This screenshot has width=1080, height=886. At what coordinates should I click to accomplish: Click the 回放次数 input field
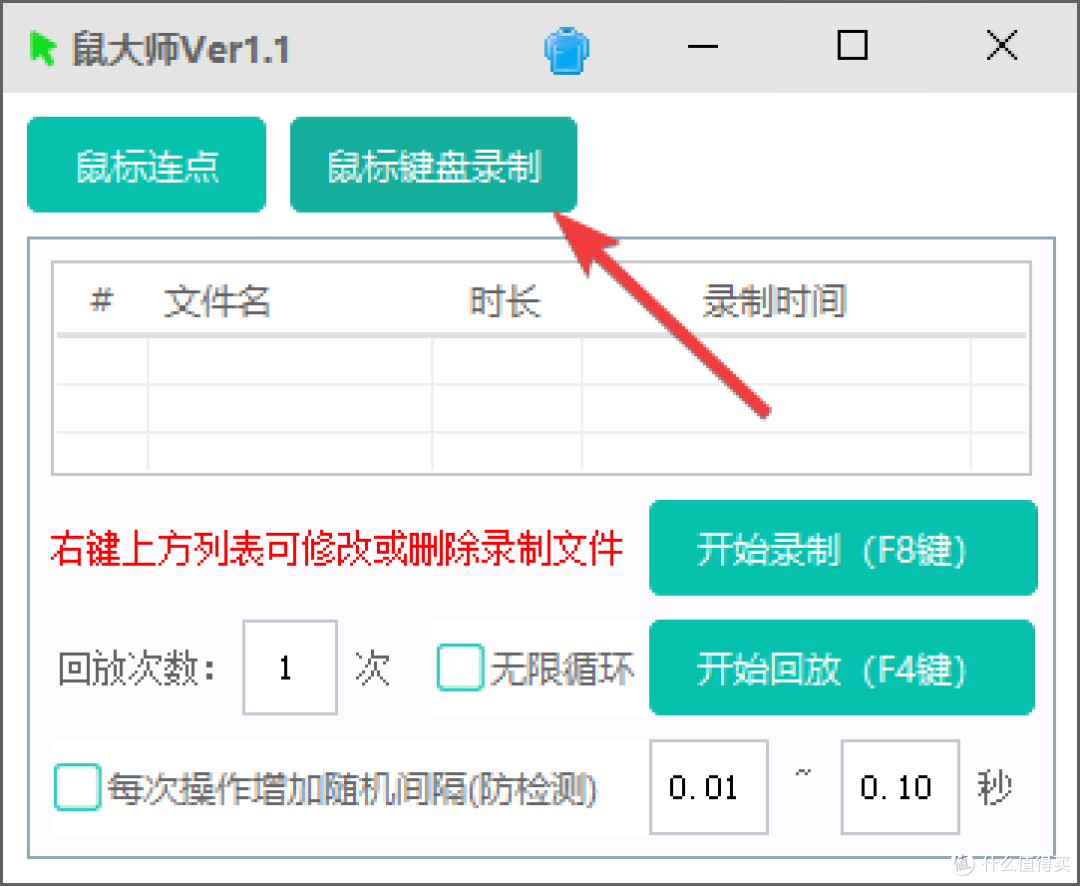[290, 667]
